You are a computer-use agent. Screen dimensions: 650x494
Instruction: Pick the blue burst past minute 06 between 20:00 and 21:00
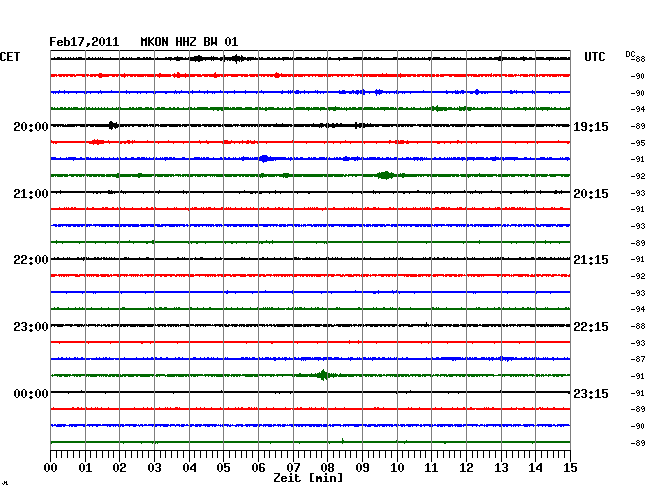point(264,158)
